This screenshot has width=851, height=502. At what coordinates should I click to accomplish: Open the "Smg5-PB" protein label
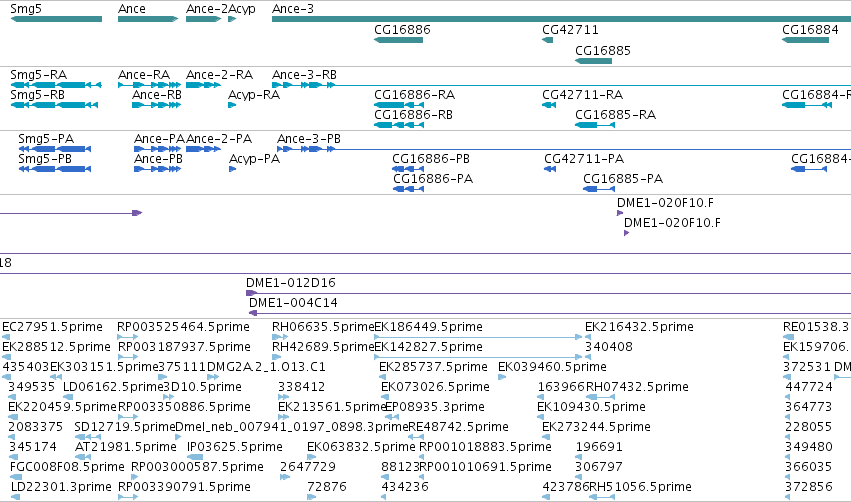click(x=45, y=158)
